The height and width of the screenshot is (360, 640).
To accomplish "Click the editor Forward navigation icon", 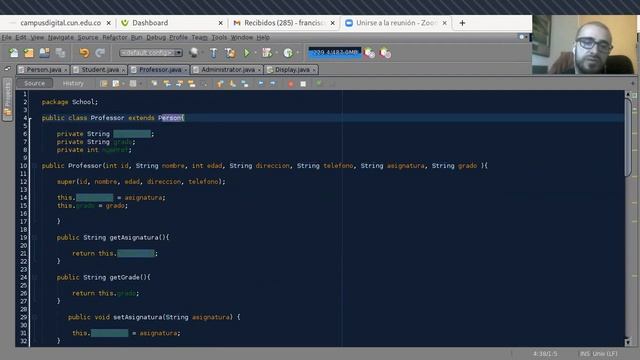I will point(133,83).
